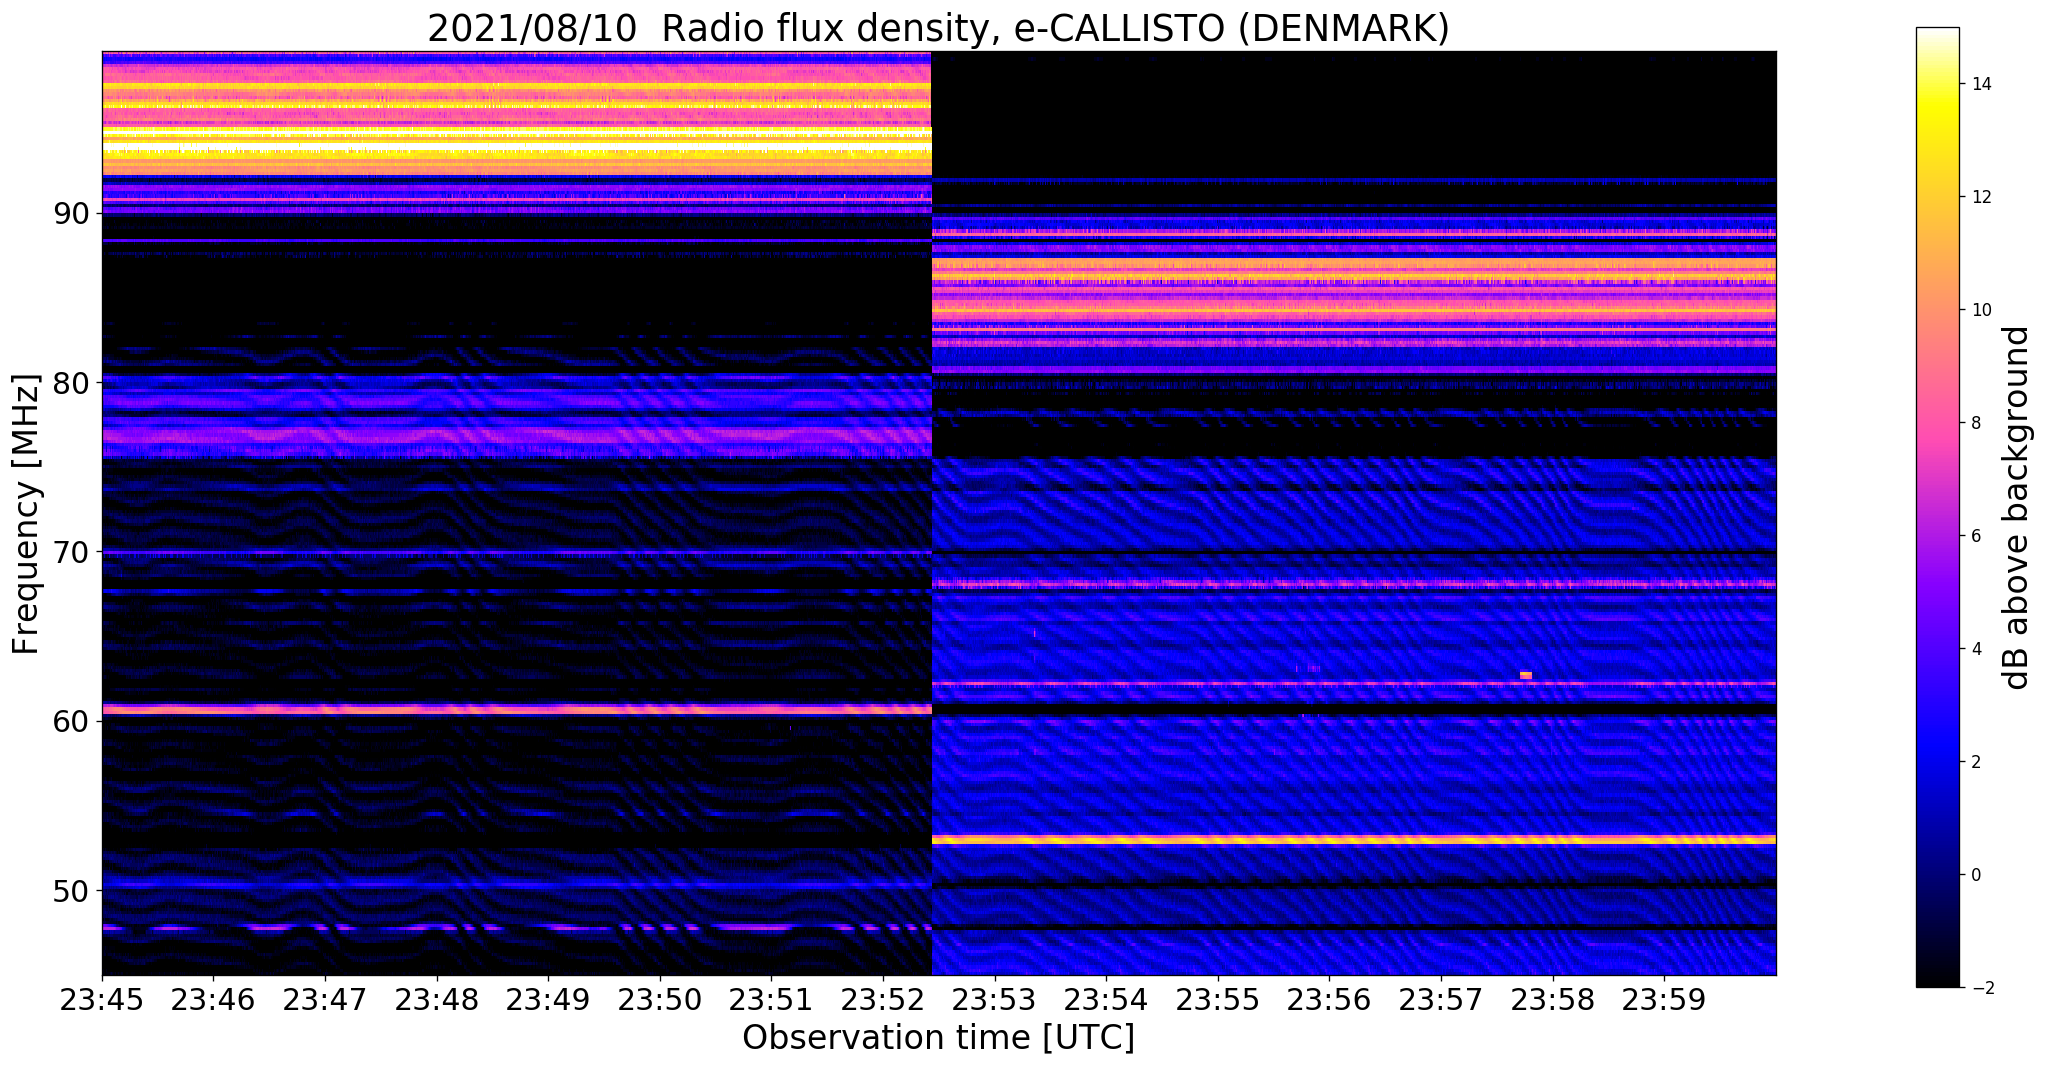Click the 'dB above background' colorbar label
Screen dimensions: 2047x1067
click(x=2017, y=508)
